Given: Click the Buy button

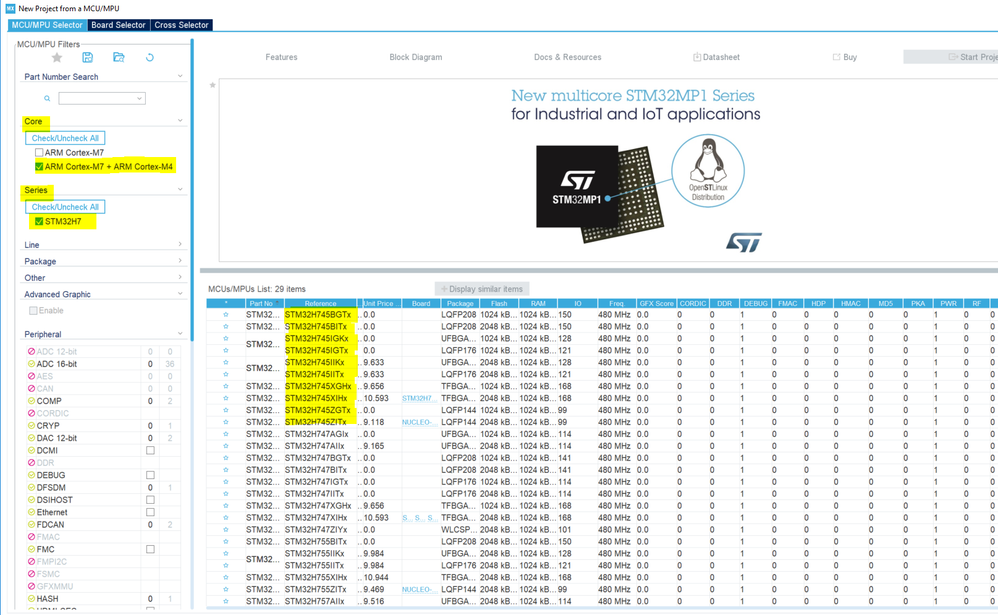Looking at the screenshot, I should click(x=845, y=57).
